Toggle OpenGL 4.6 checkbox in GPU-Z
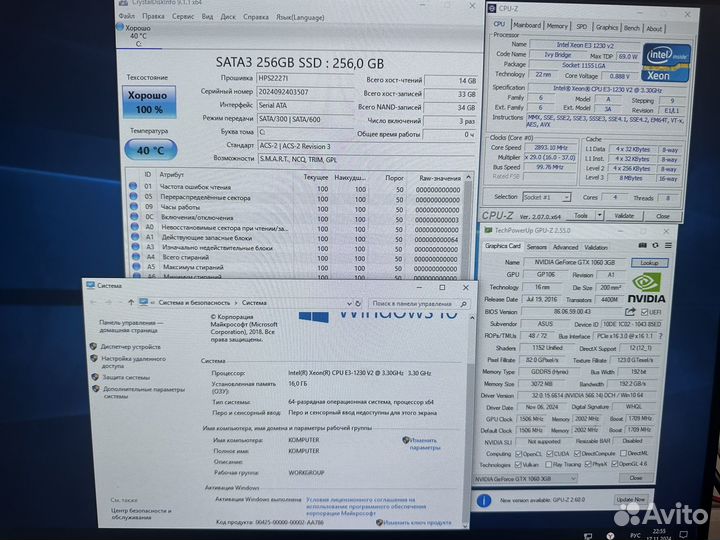 pos(614,464)
